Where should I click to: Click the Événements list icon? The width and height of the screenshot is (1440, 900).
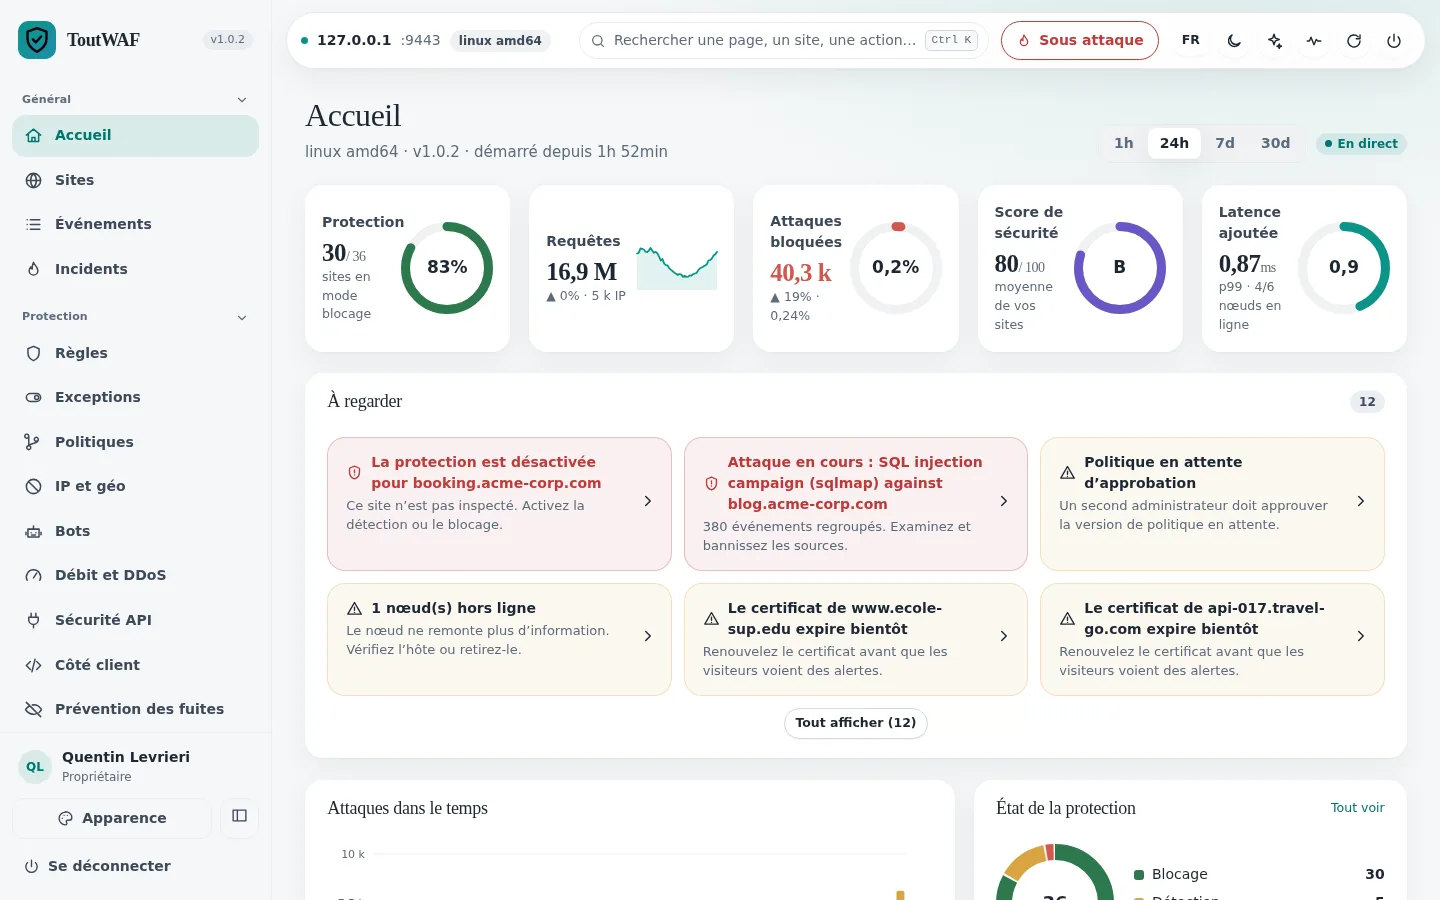(33, 224)
